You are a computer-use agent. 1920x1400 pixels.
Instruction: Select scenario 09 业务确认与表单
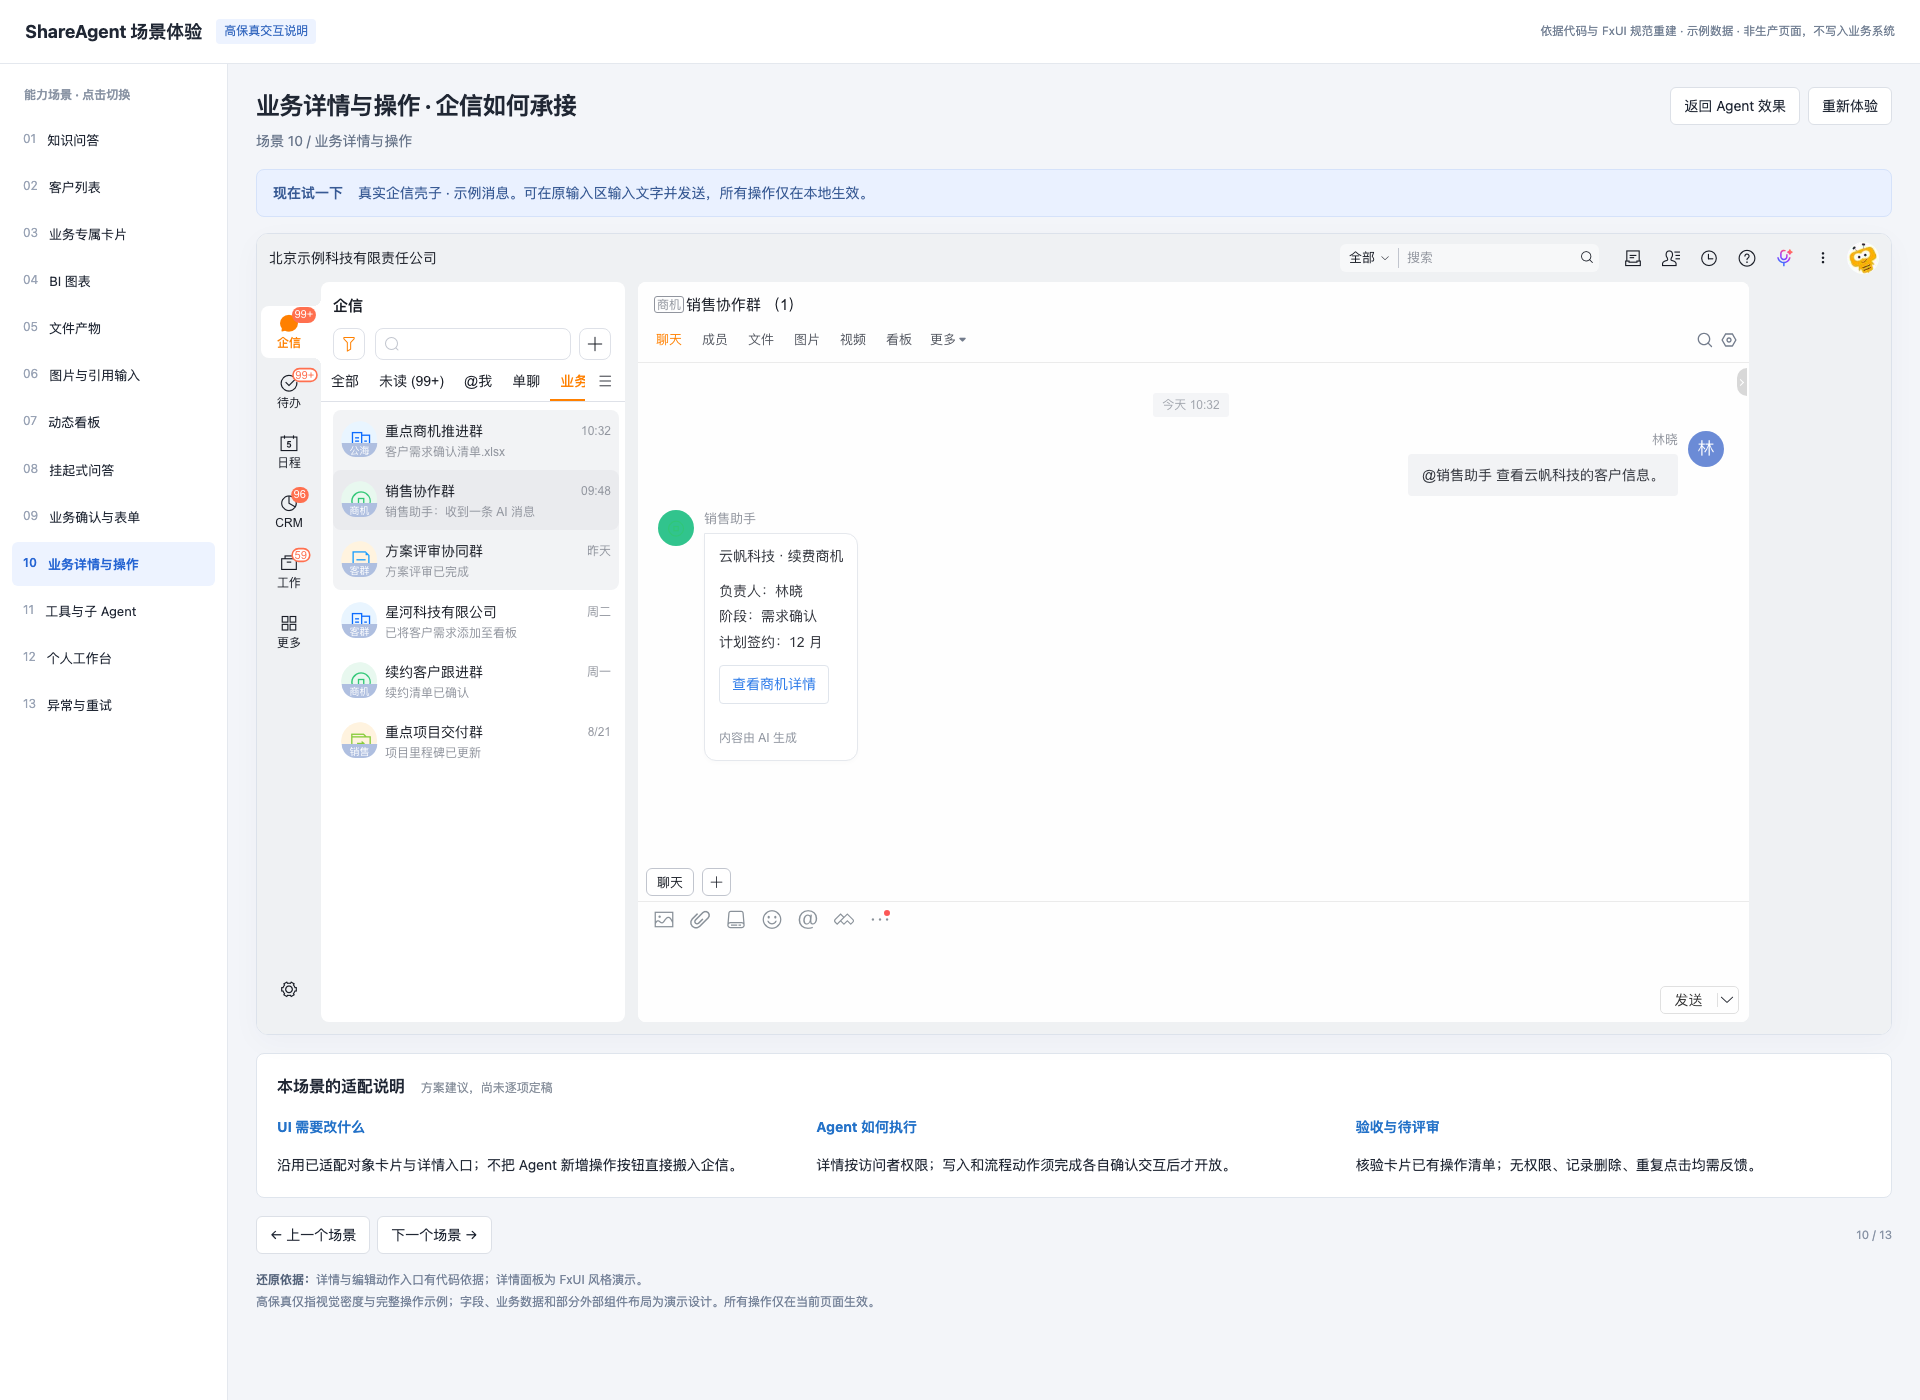(x=113, y=517)
